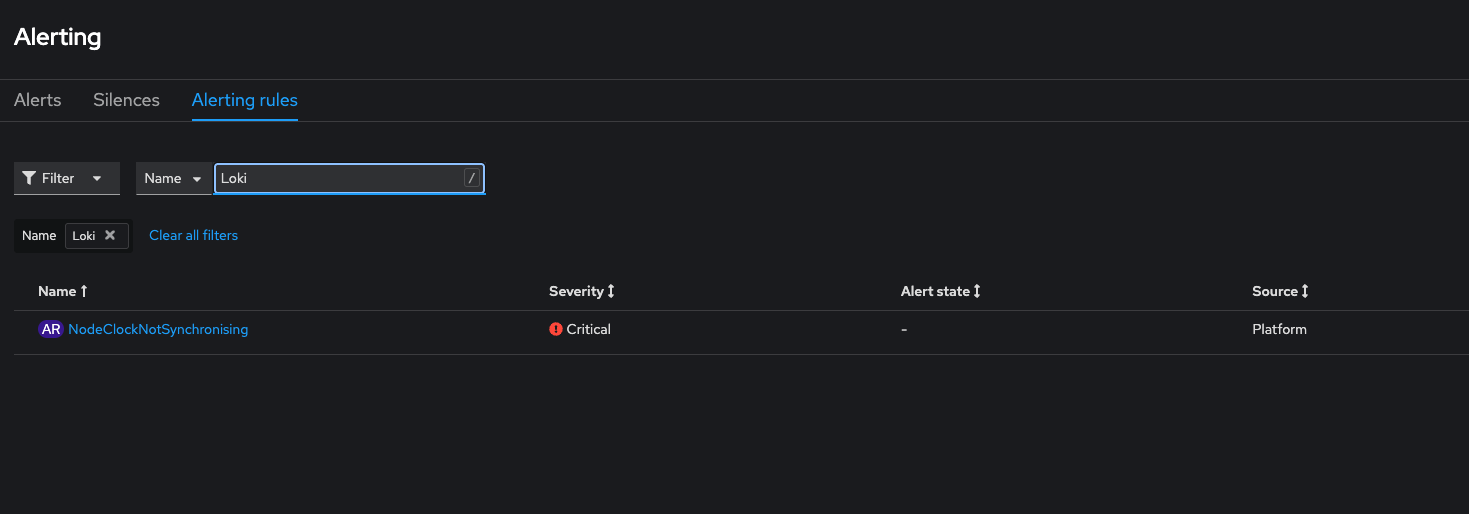
Task: Remove the Loki filter chip
Action: pyautogui.click(x=110, y=236)
